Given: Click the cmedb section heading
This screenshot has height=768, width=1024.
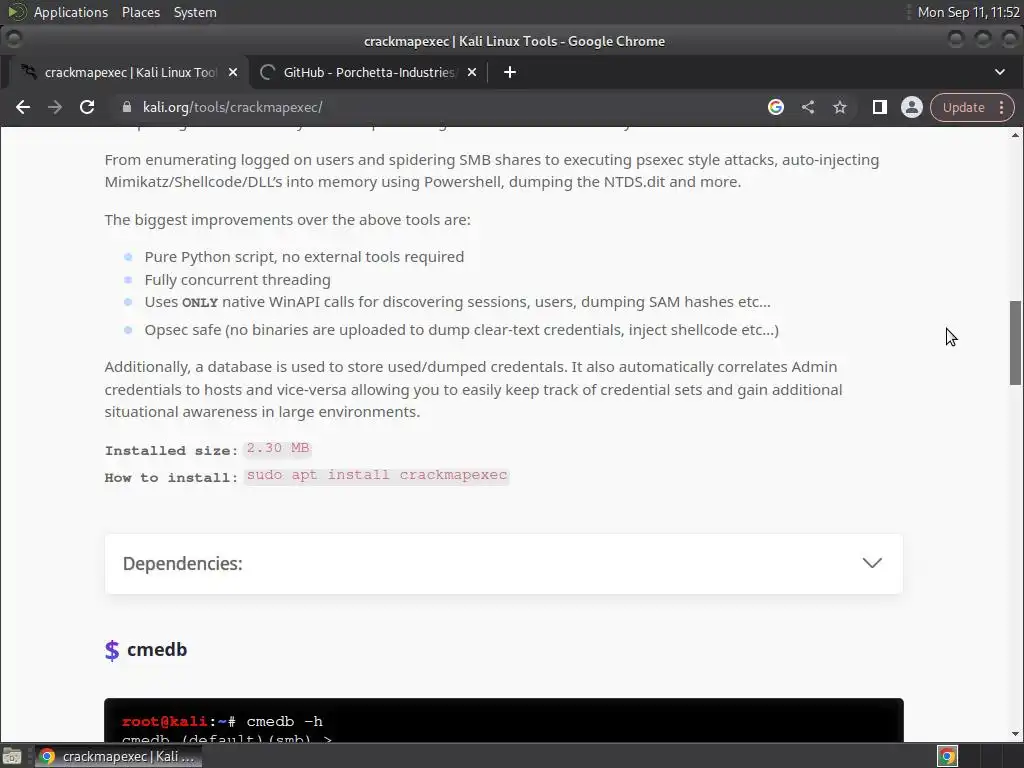Looking at the screenshot, I should [157, 650].
